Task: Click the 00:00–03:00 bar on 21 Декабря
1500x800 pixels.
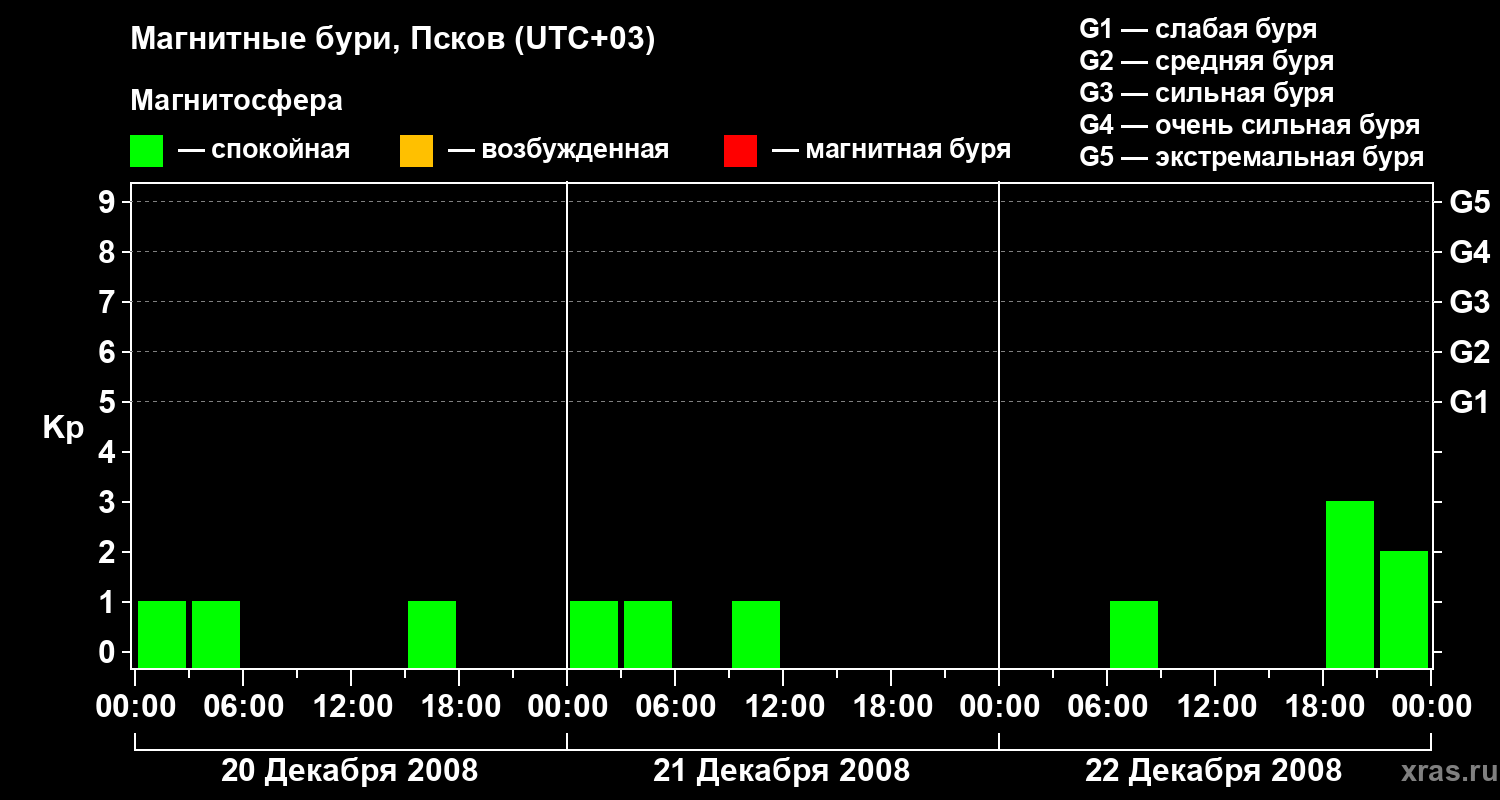Action: [x=594, y=634]
